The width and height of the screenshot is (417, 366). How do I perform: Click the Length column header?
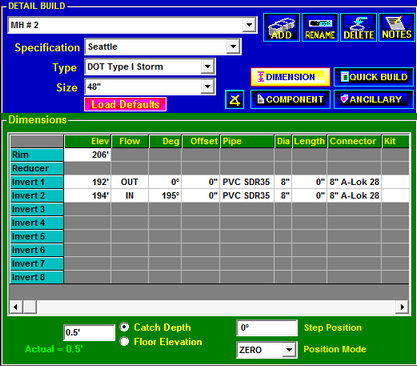309,141
